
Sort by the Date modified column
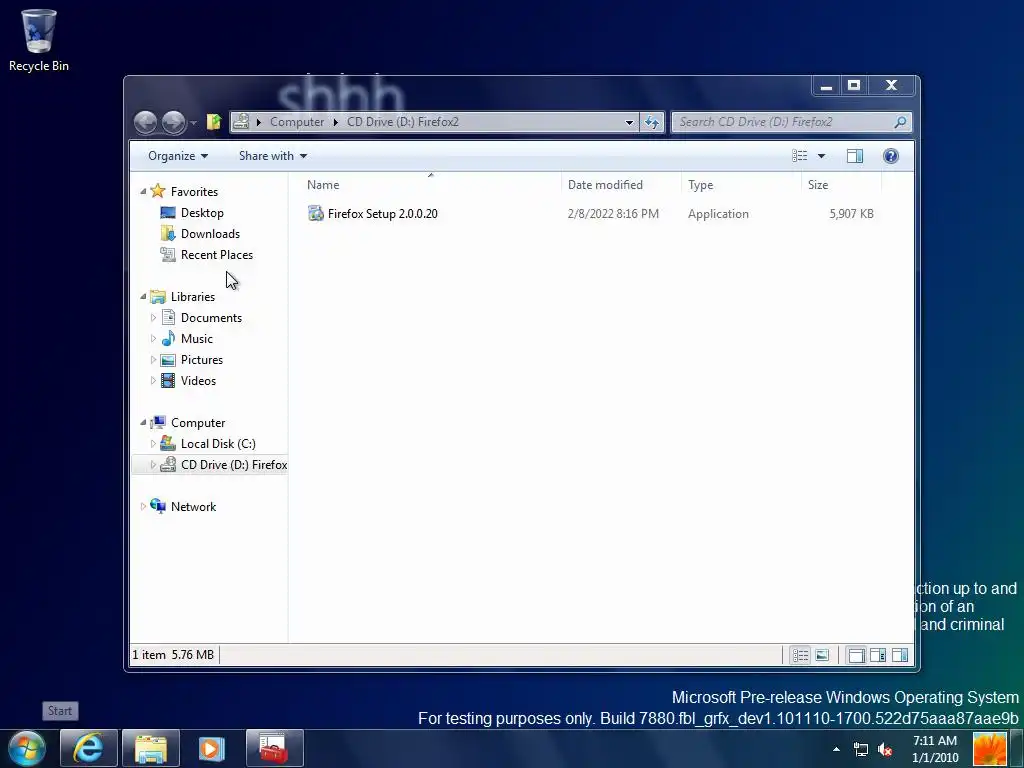click(621, 185)
